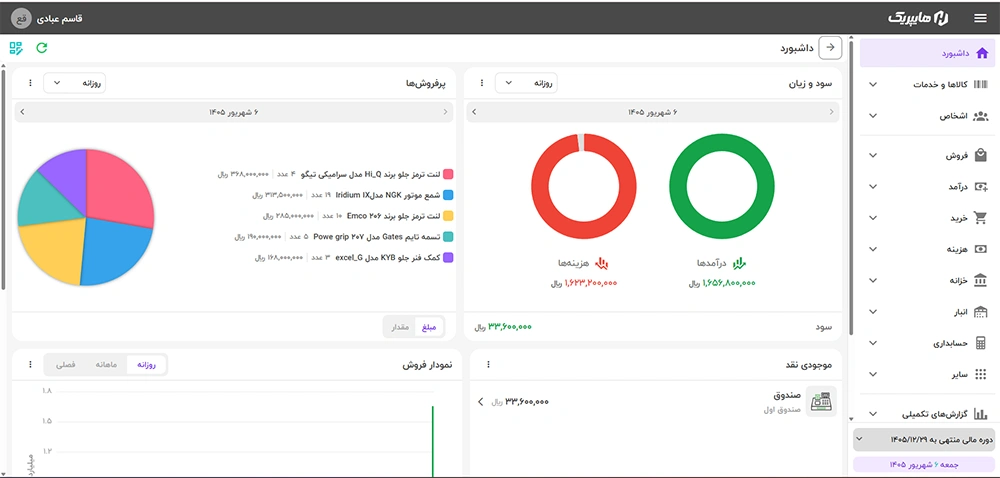Click the shopping bag icon for فروش
This screenshot has height=478, width=1000.
click(981, 155)
